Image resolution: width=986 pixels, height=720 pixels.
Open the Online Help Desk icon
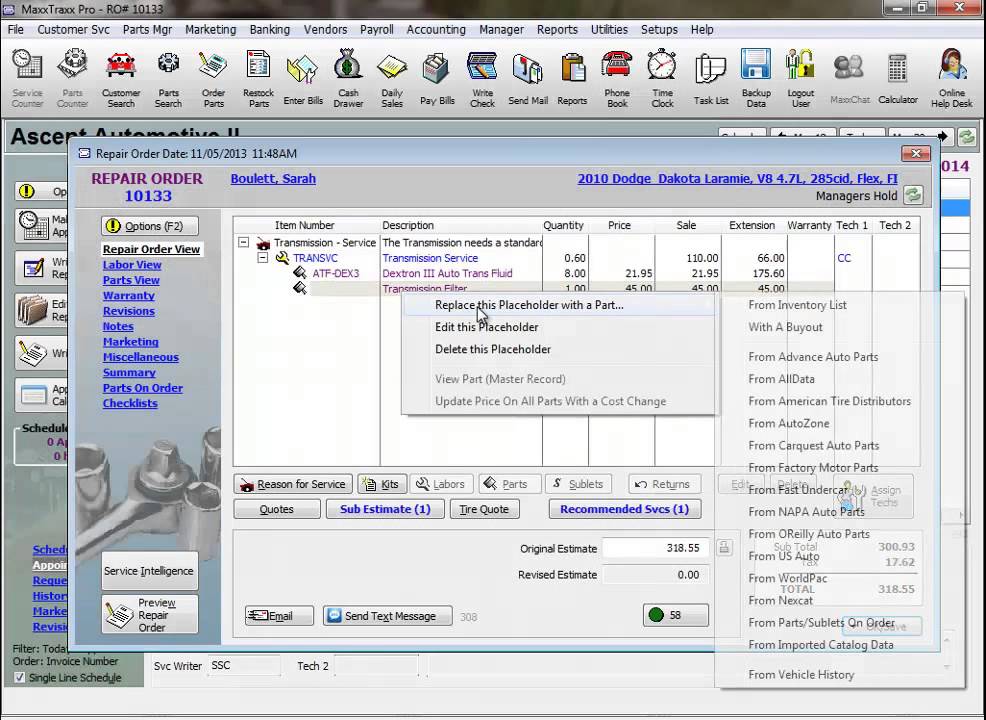pos(951,78)
